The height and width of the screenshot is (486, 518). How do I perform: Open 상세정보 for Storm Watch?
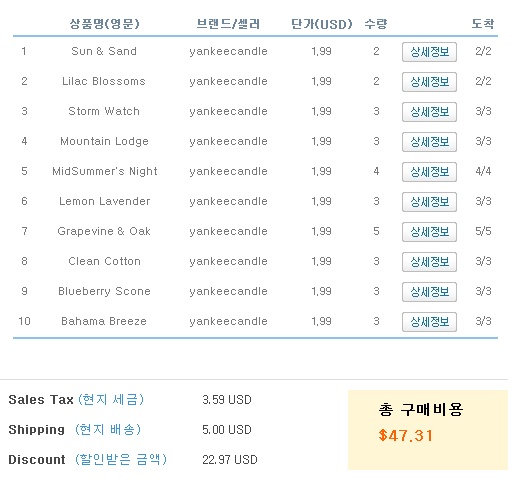pos(429,112)
